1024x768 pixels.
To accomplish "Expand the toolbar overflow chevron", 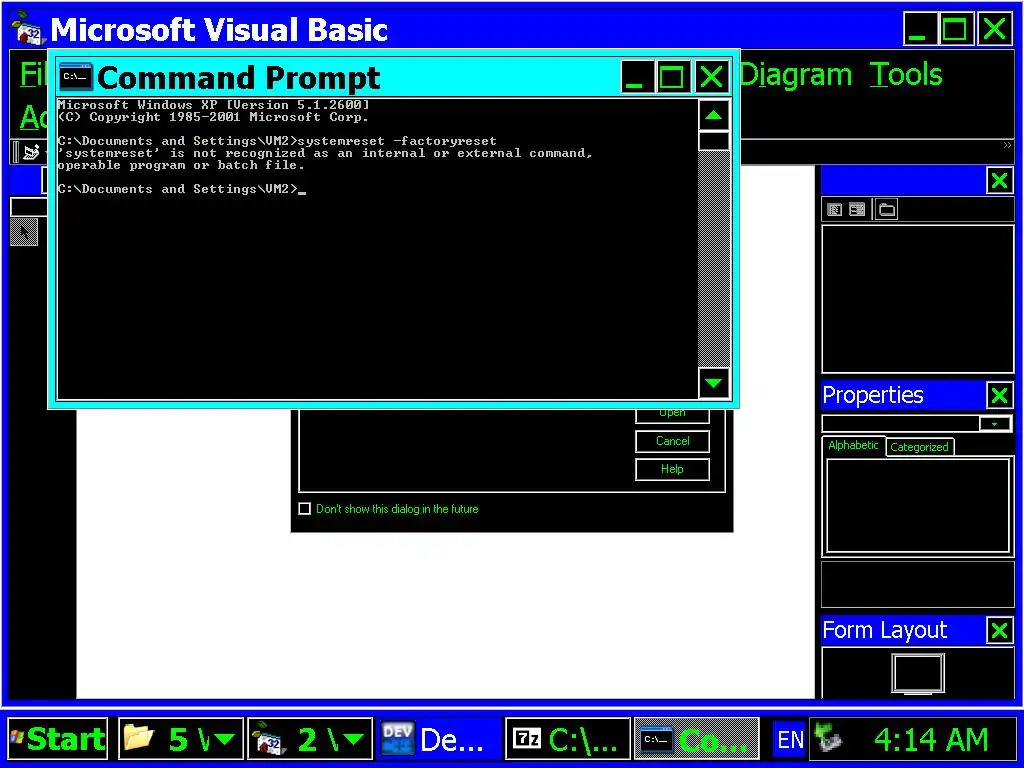I will click(1007, 145).
